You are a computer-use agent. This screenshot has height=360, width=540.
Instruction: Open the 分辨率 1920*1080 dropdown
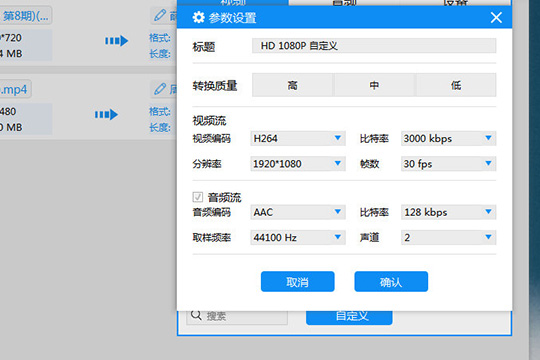(298, 164)
